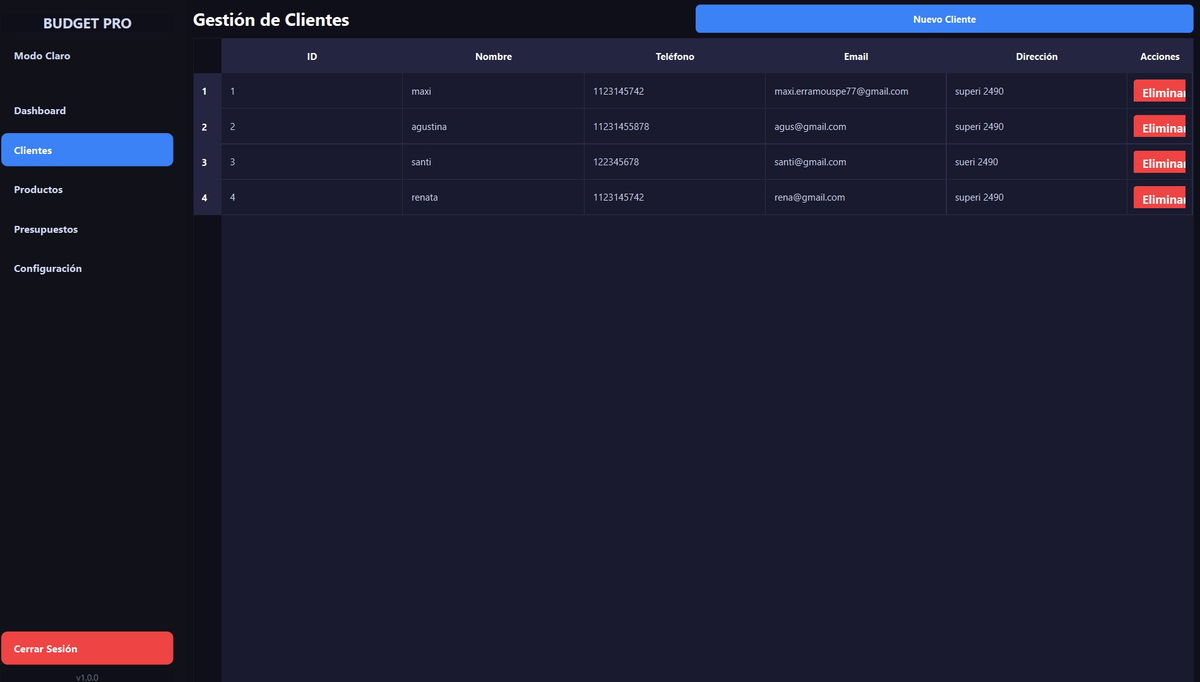Toggle Modo Claro theme switch

click(42, 56)
